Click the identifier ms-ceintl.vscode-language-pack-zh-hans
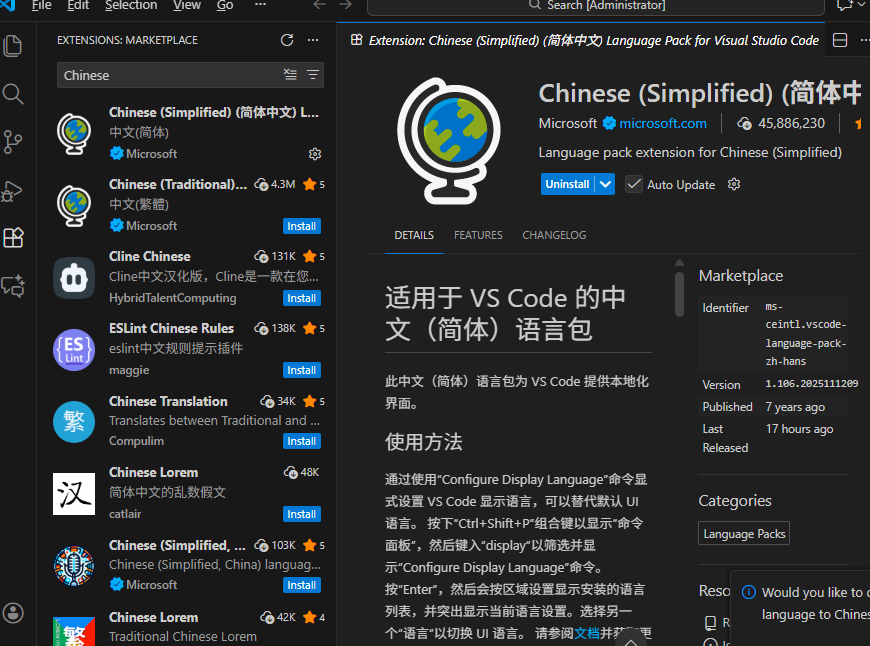 coord(806,334)
